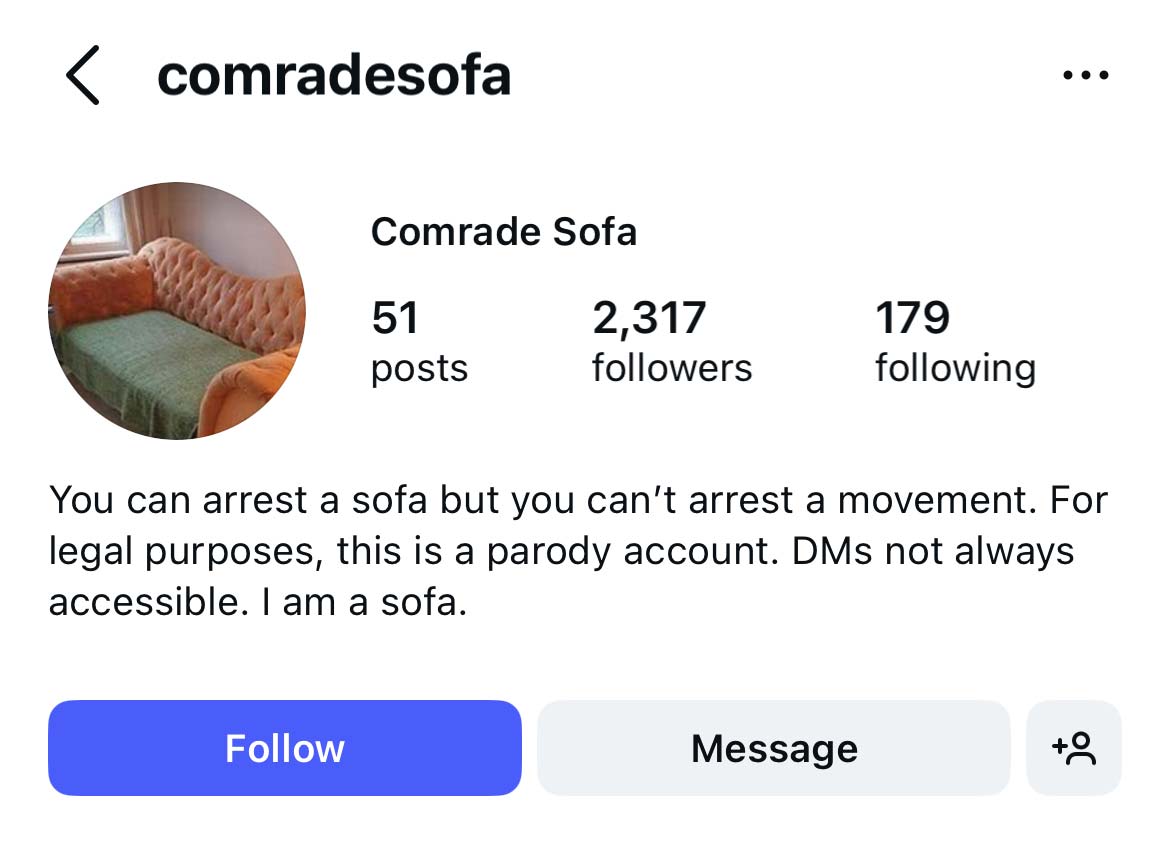
Task: Click "accessible." in the bio's last line
Action: point(141,604)
